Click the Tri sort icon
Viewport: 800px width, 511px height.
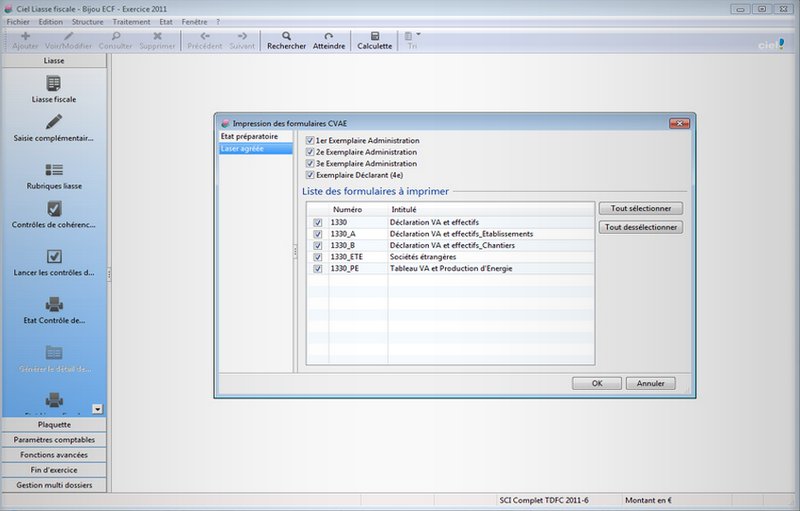coord(408,36)
